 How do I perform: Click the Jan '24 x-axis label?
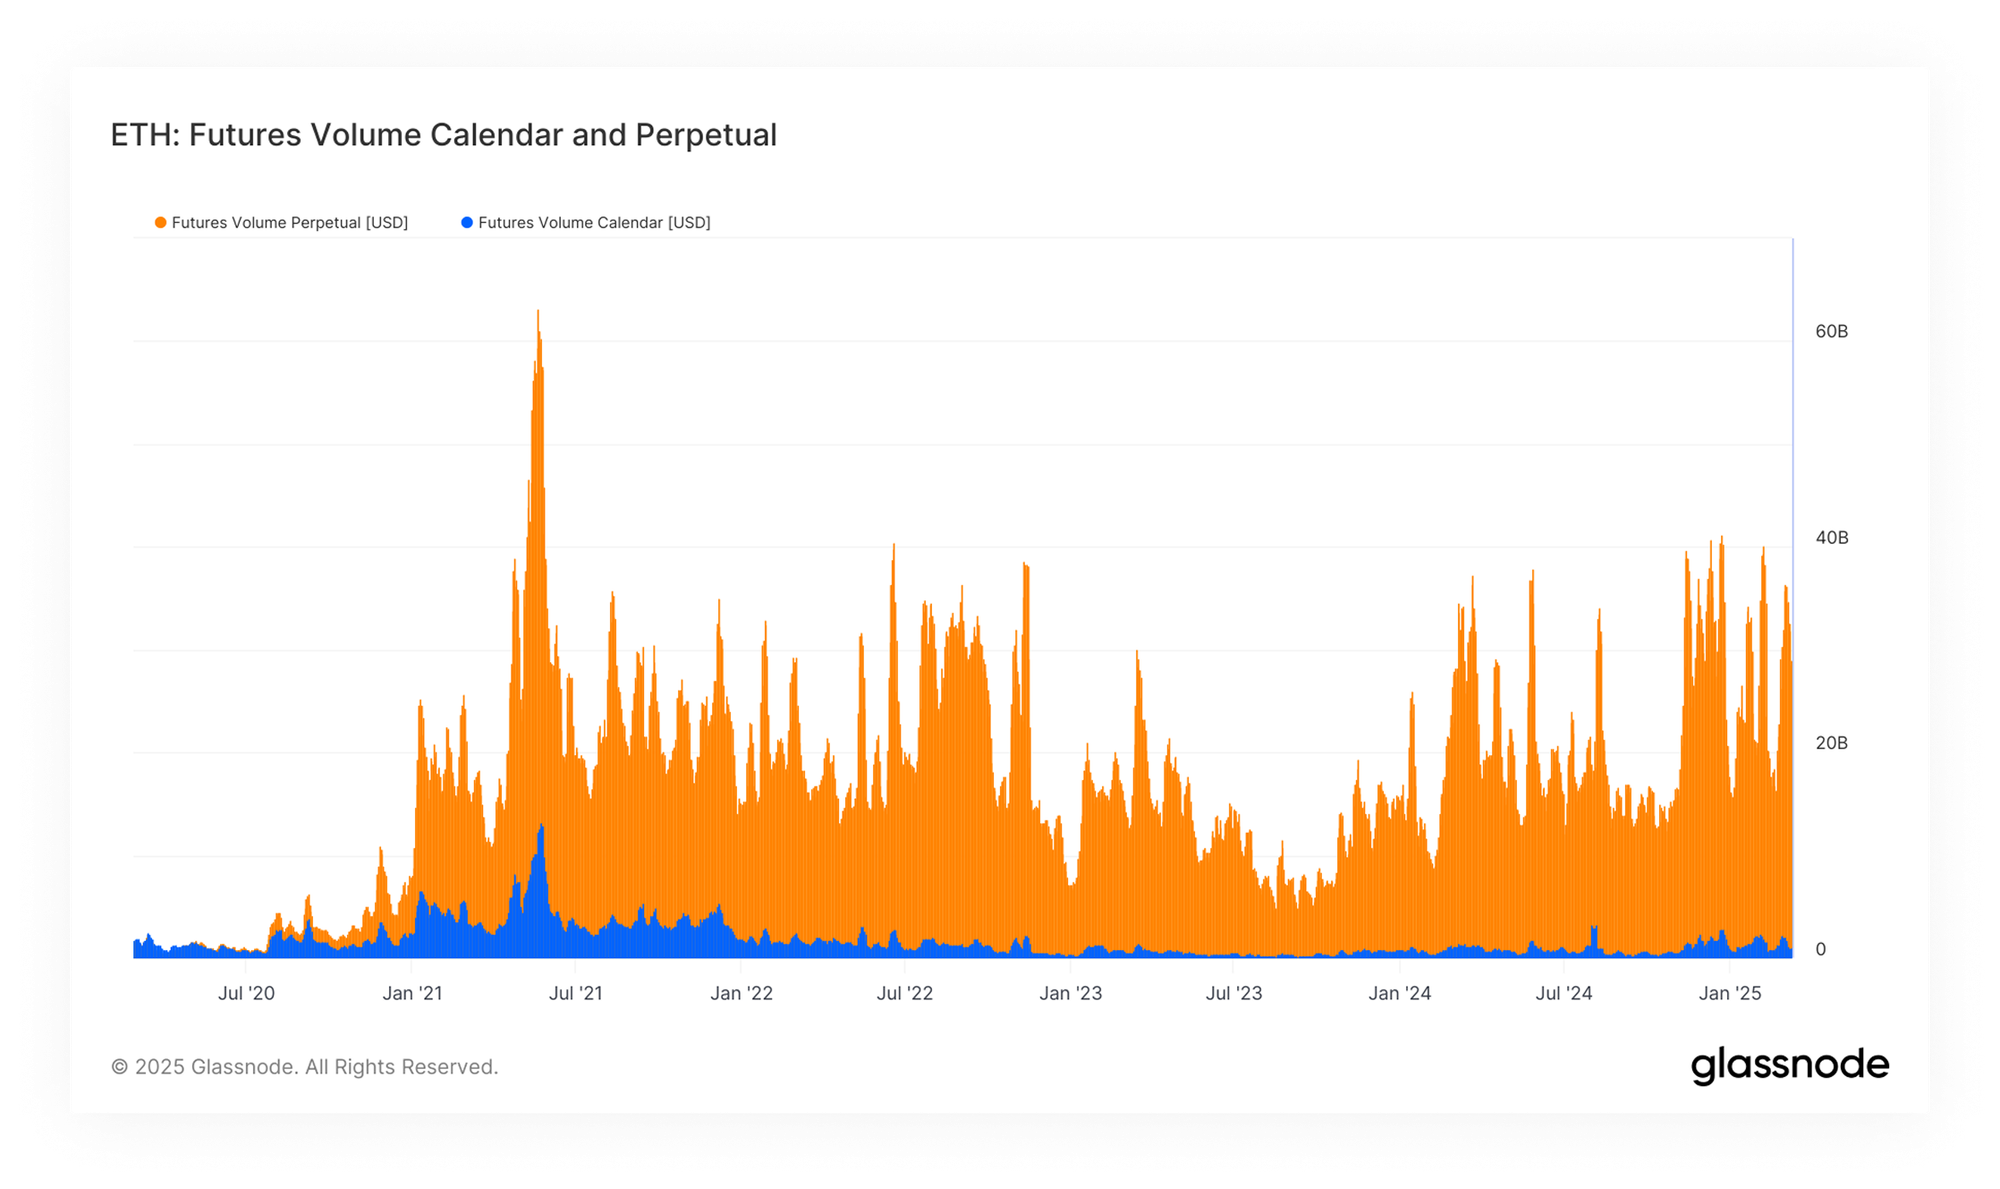point(1399,993)
